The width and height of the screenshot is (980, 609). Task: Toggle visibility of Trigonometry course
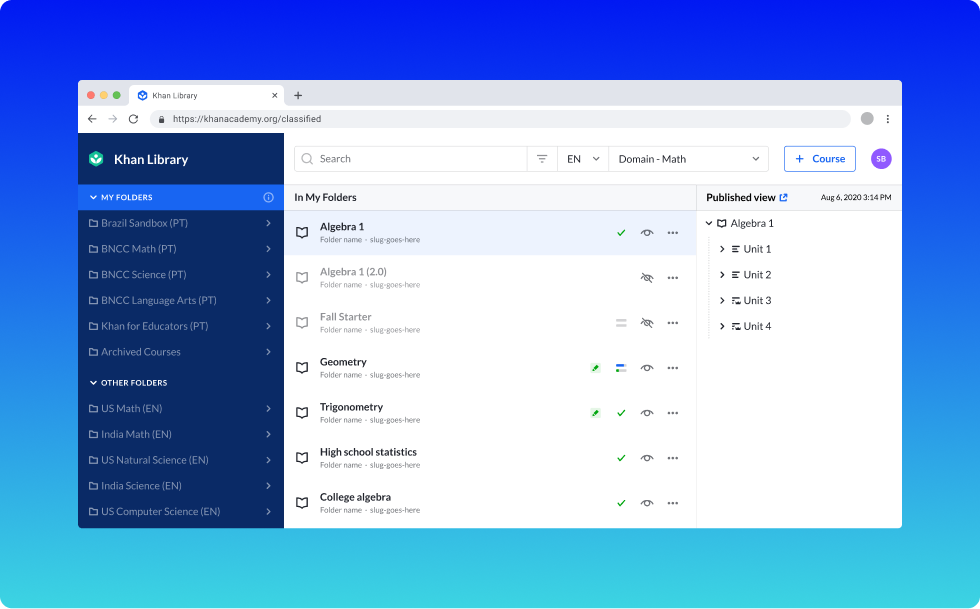pos(647,413)
